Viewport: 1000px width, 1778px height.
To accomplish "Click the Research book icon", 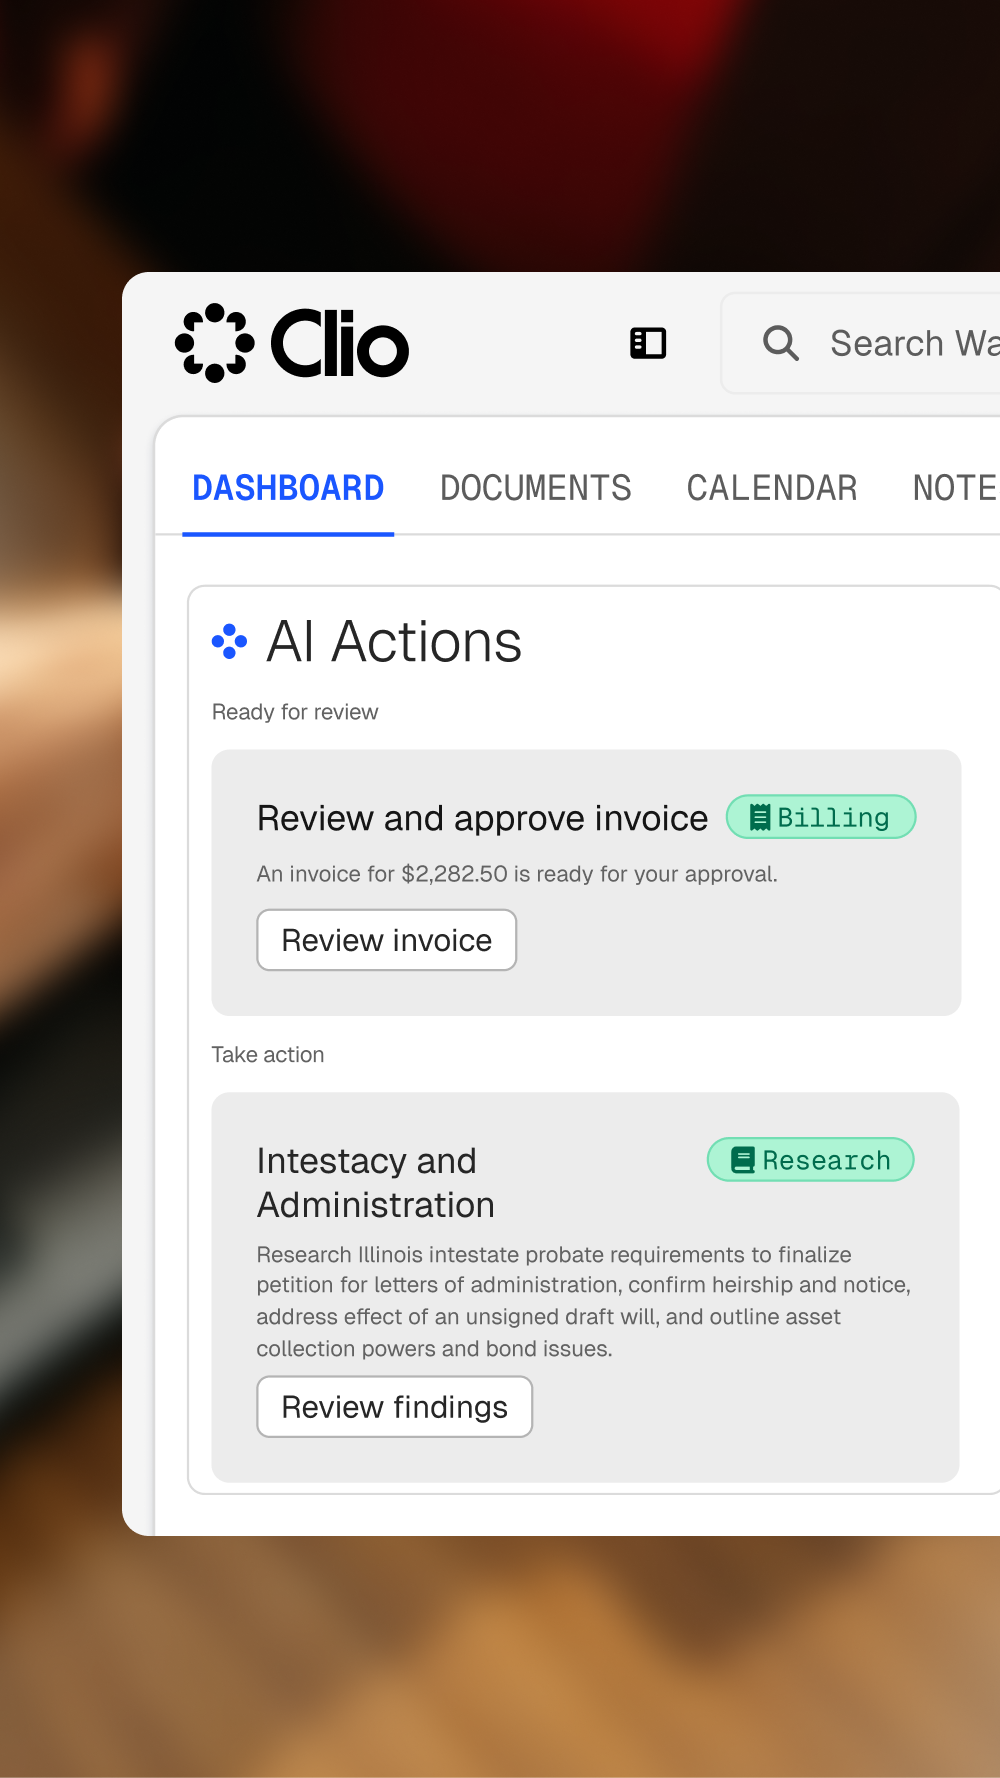I will (743, 1160).
